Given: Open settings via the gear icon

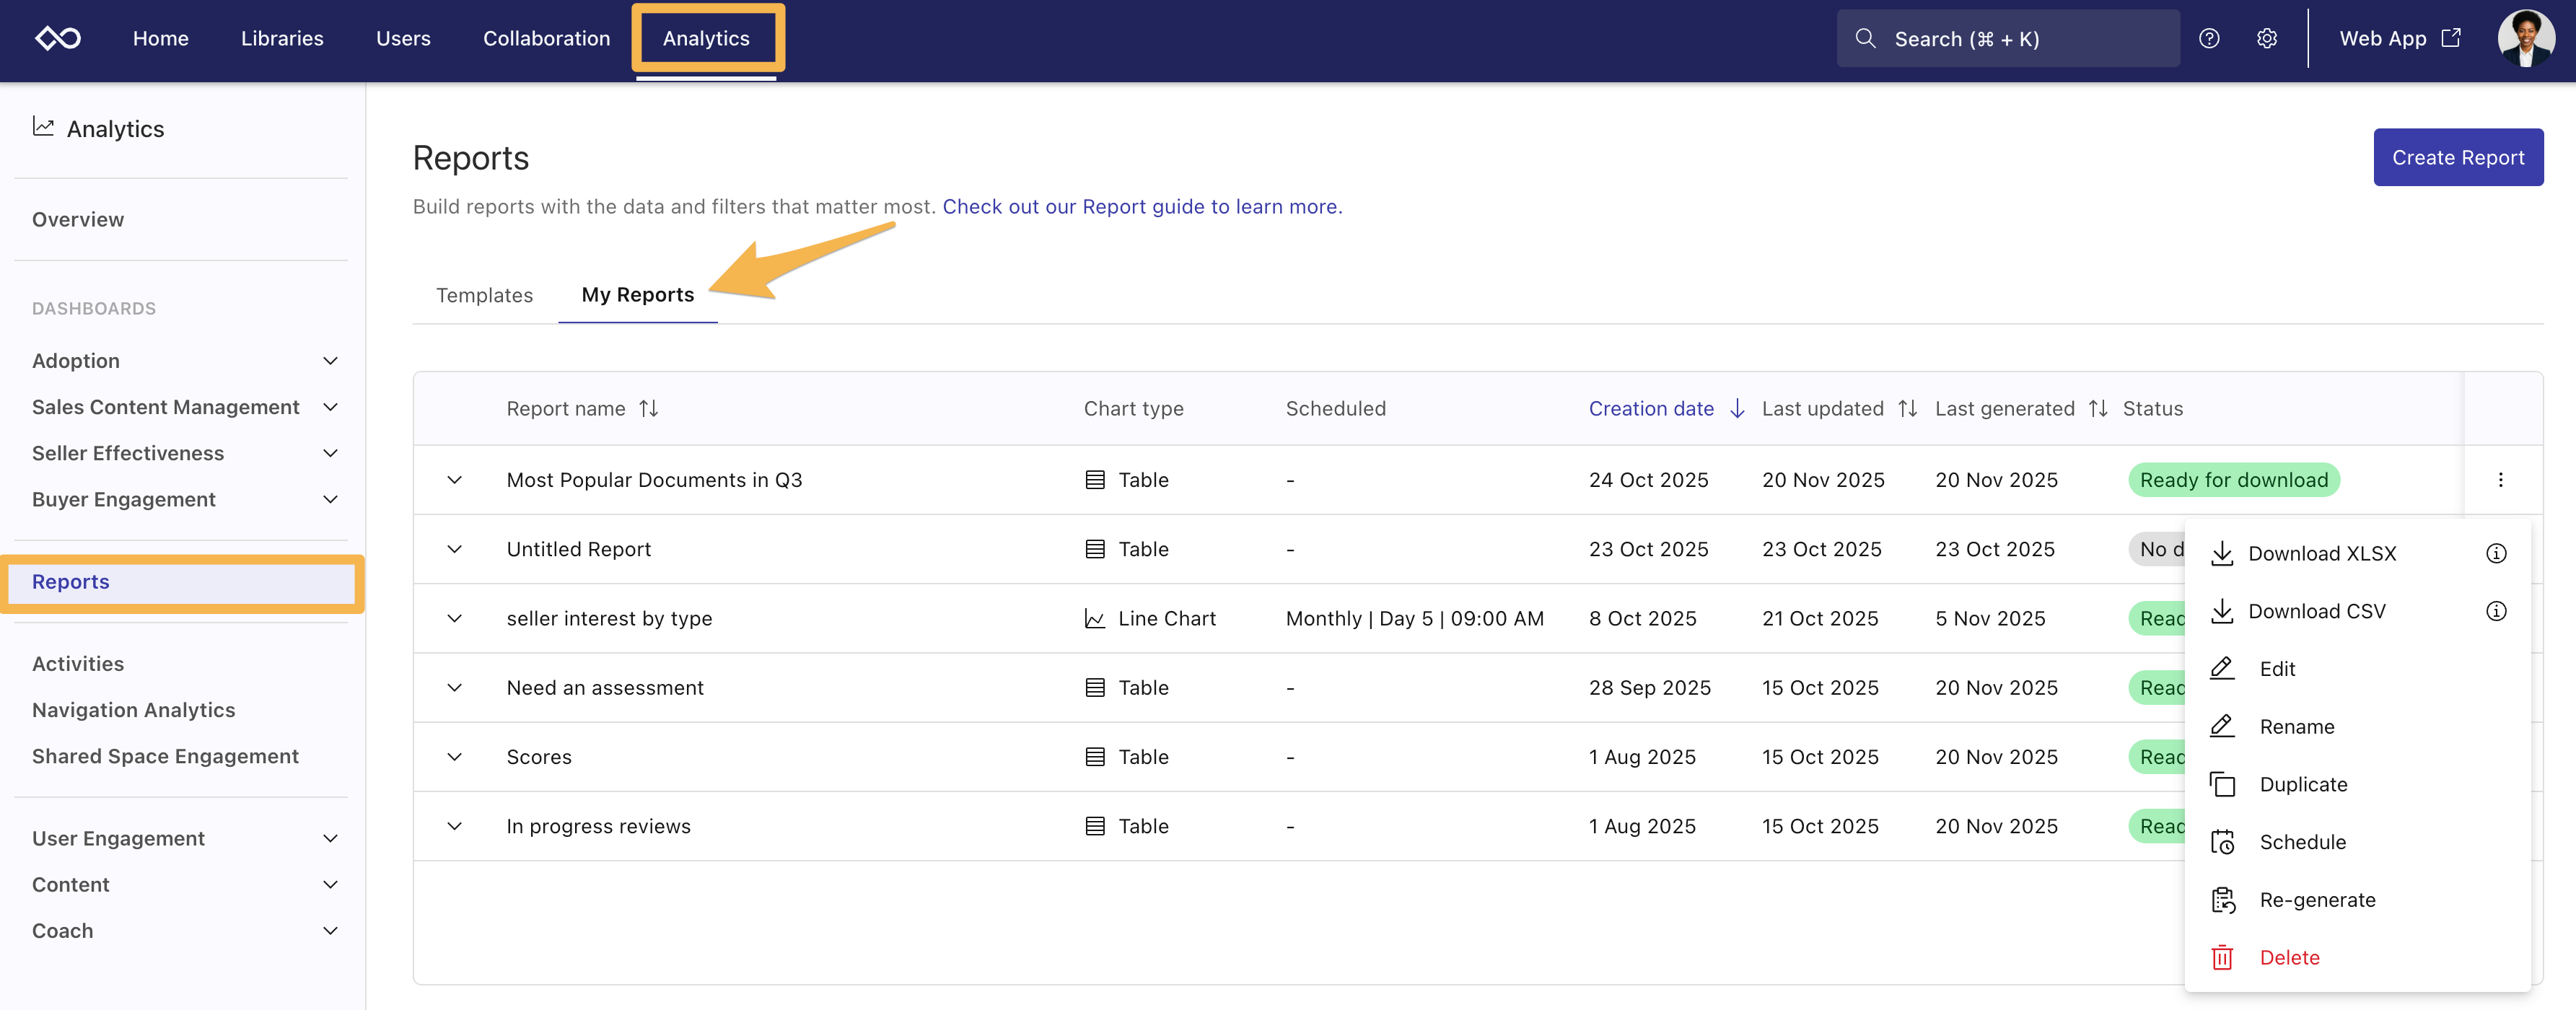Looking at the screenshot, I should pos(2267,39).
